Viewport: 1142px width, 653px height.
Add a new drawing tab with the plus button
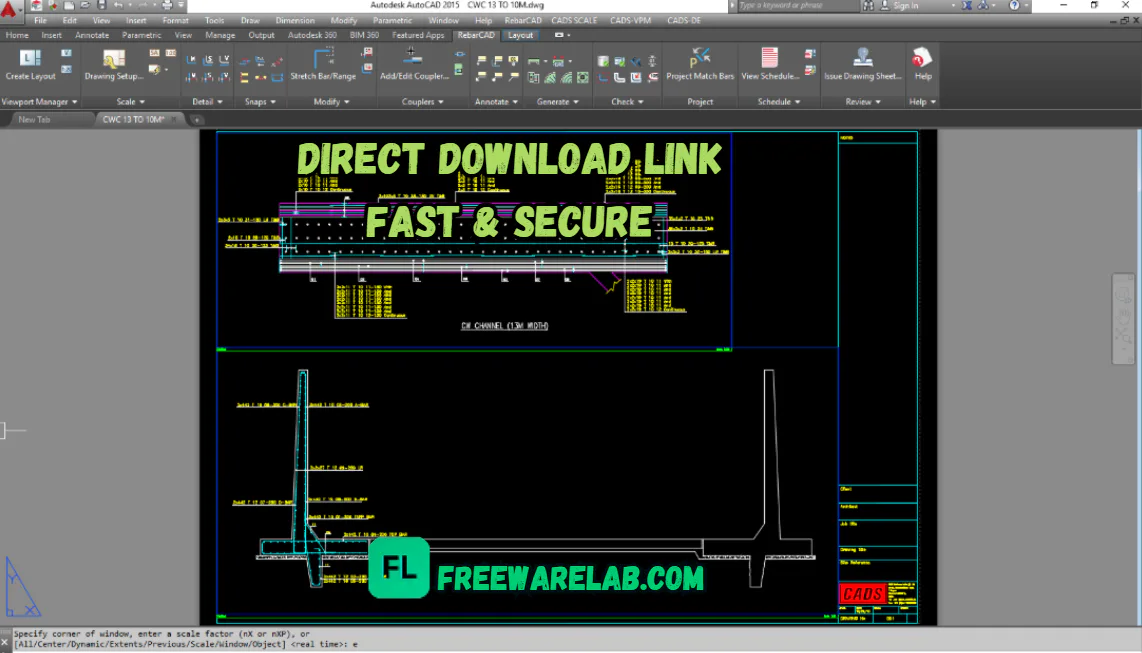[x=196, y=119]
